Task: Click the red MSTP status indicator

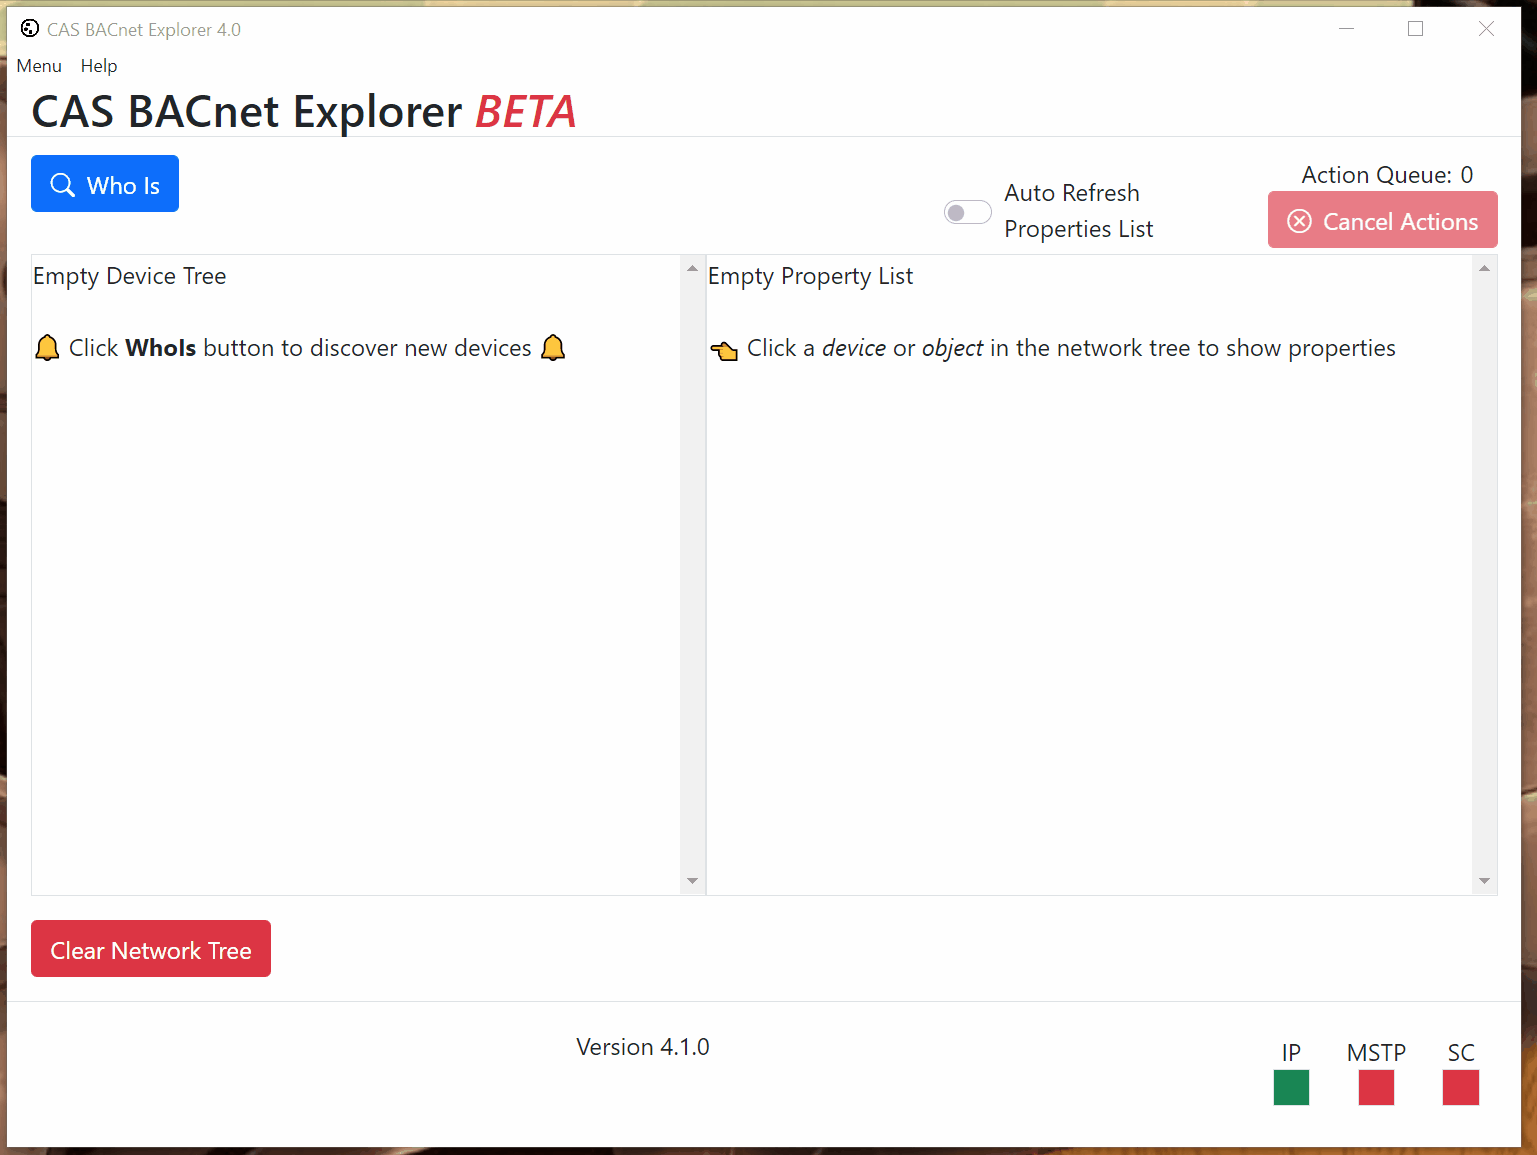Action: coord(1376,1087)
